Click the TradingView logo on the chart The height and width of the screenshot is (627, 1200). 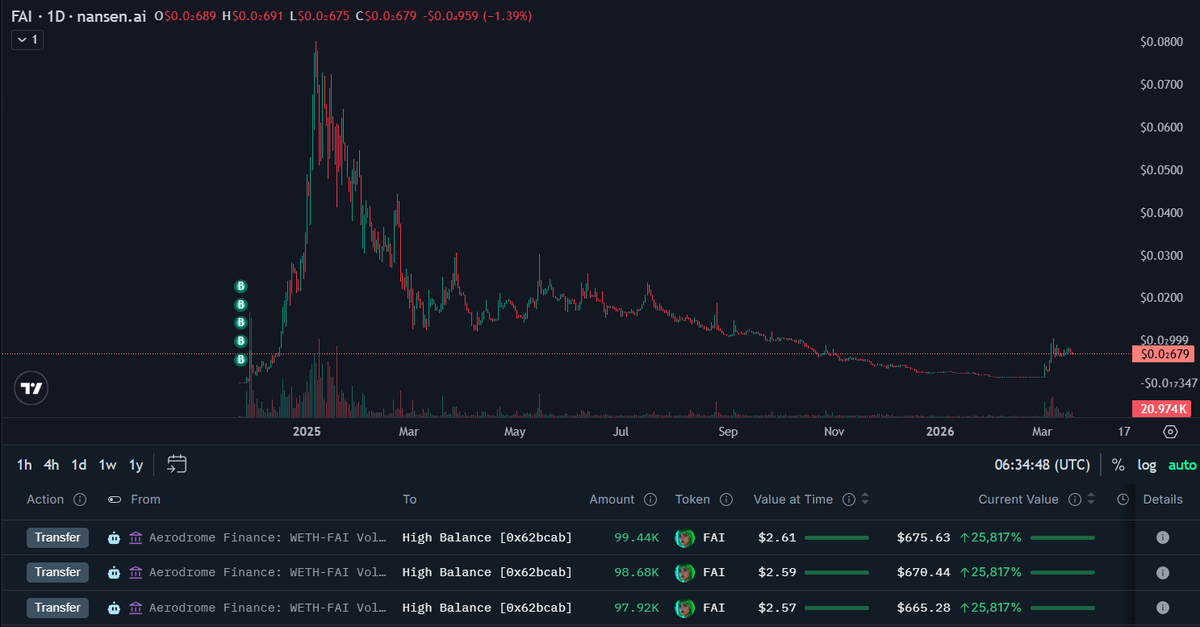pos(32,388)
